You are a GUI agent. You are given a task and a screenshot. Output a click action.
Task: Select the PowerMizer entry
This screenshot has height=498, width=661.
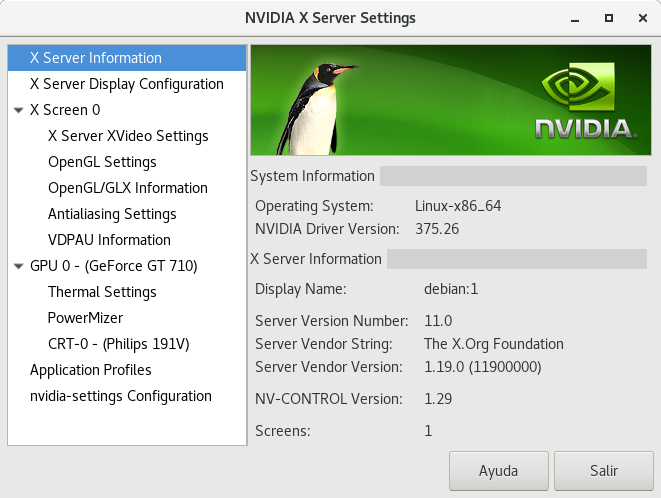click(x=85, y=318)
